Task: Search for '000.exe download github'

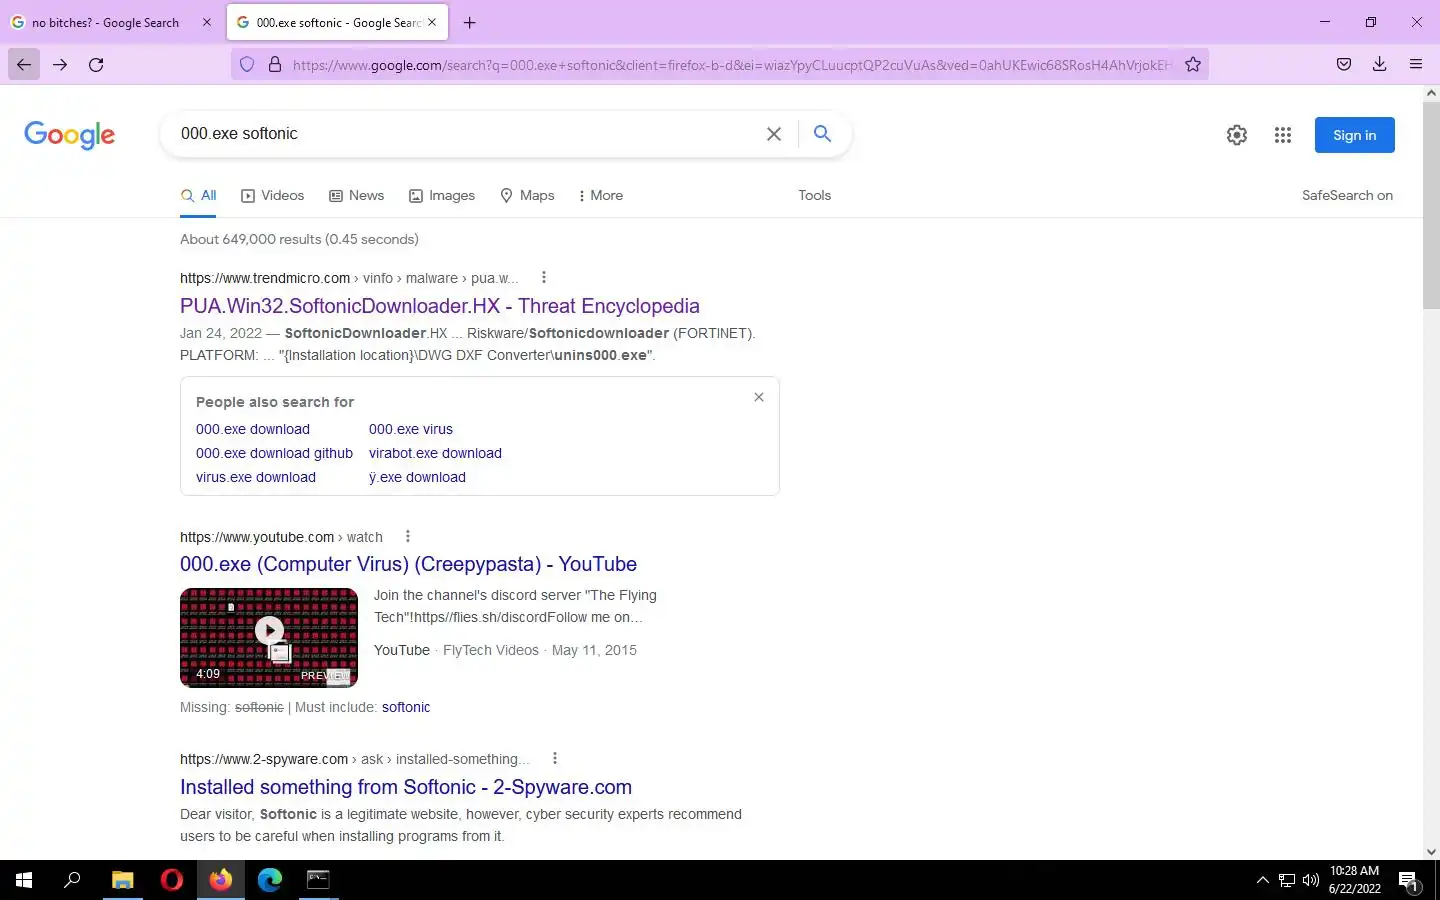Action: click(x=274, y=453)
